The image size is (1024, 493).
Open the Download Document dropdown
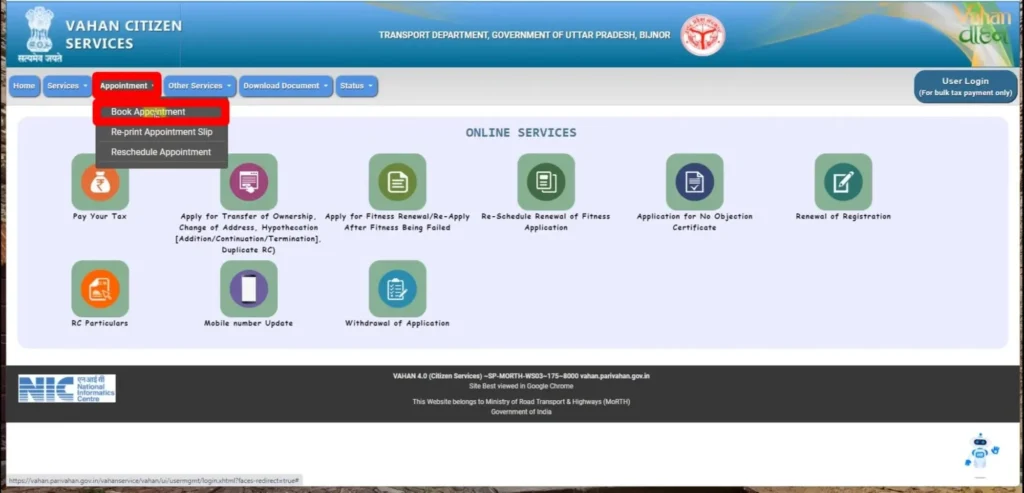point(286,86)
